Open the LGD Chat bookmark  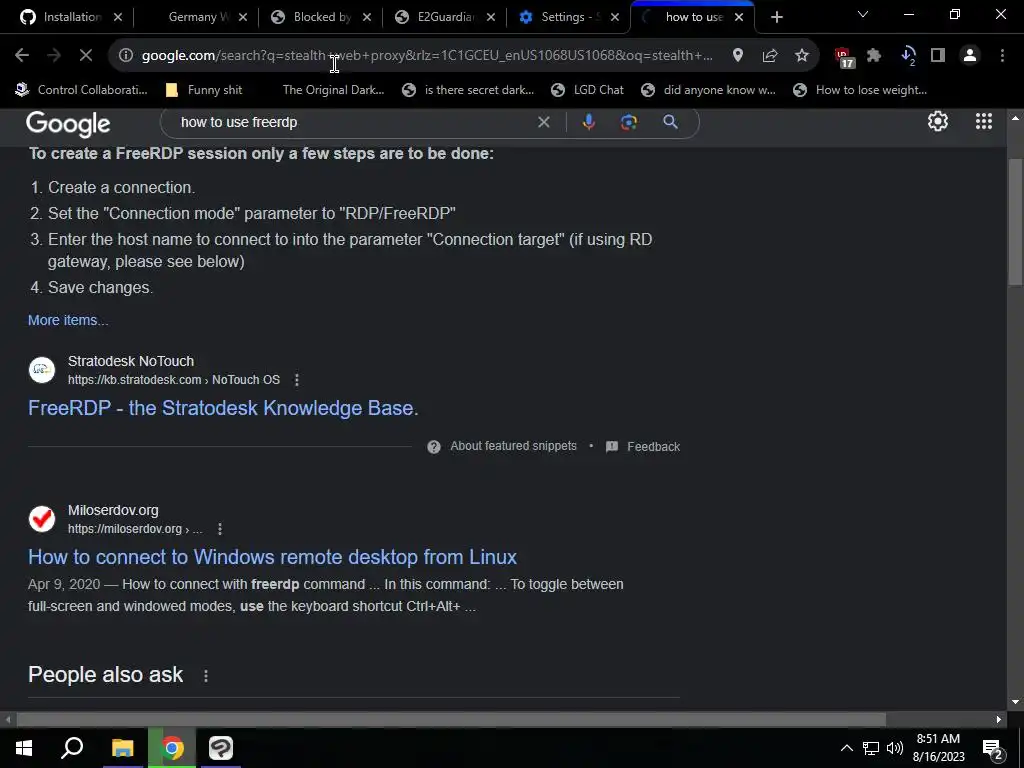[x=587, y=90]
